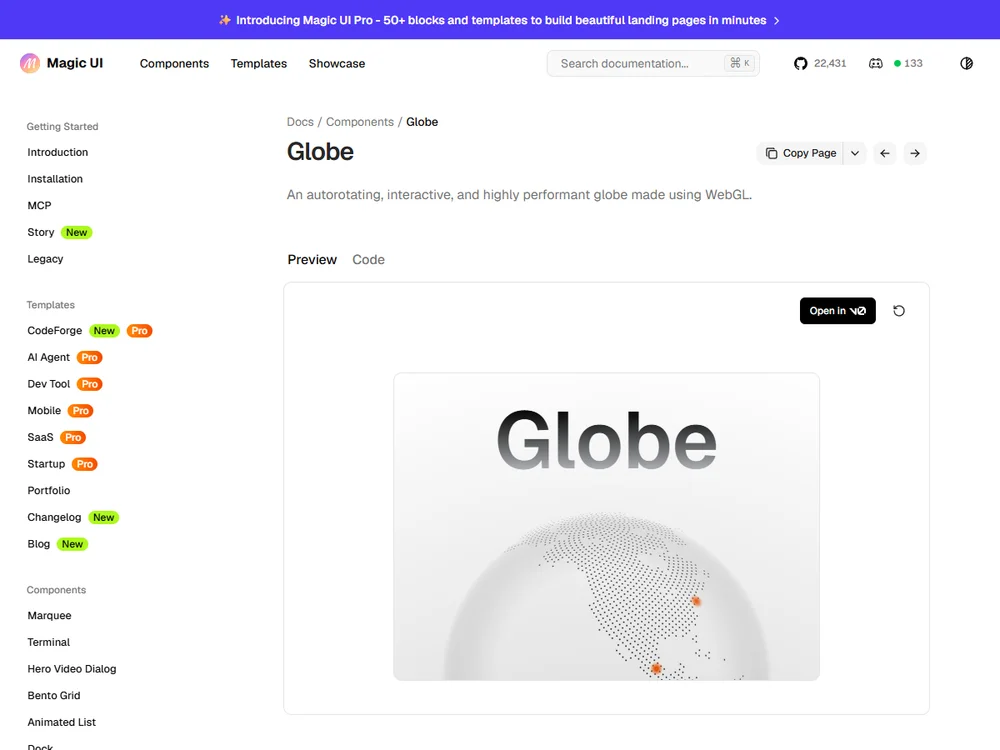Open the Discord community icon
The image size is (1000, 750).
pyautogui.click(x=876, y=63)
